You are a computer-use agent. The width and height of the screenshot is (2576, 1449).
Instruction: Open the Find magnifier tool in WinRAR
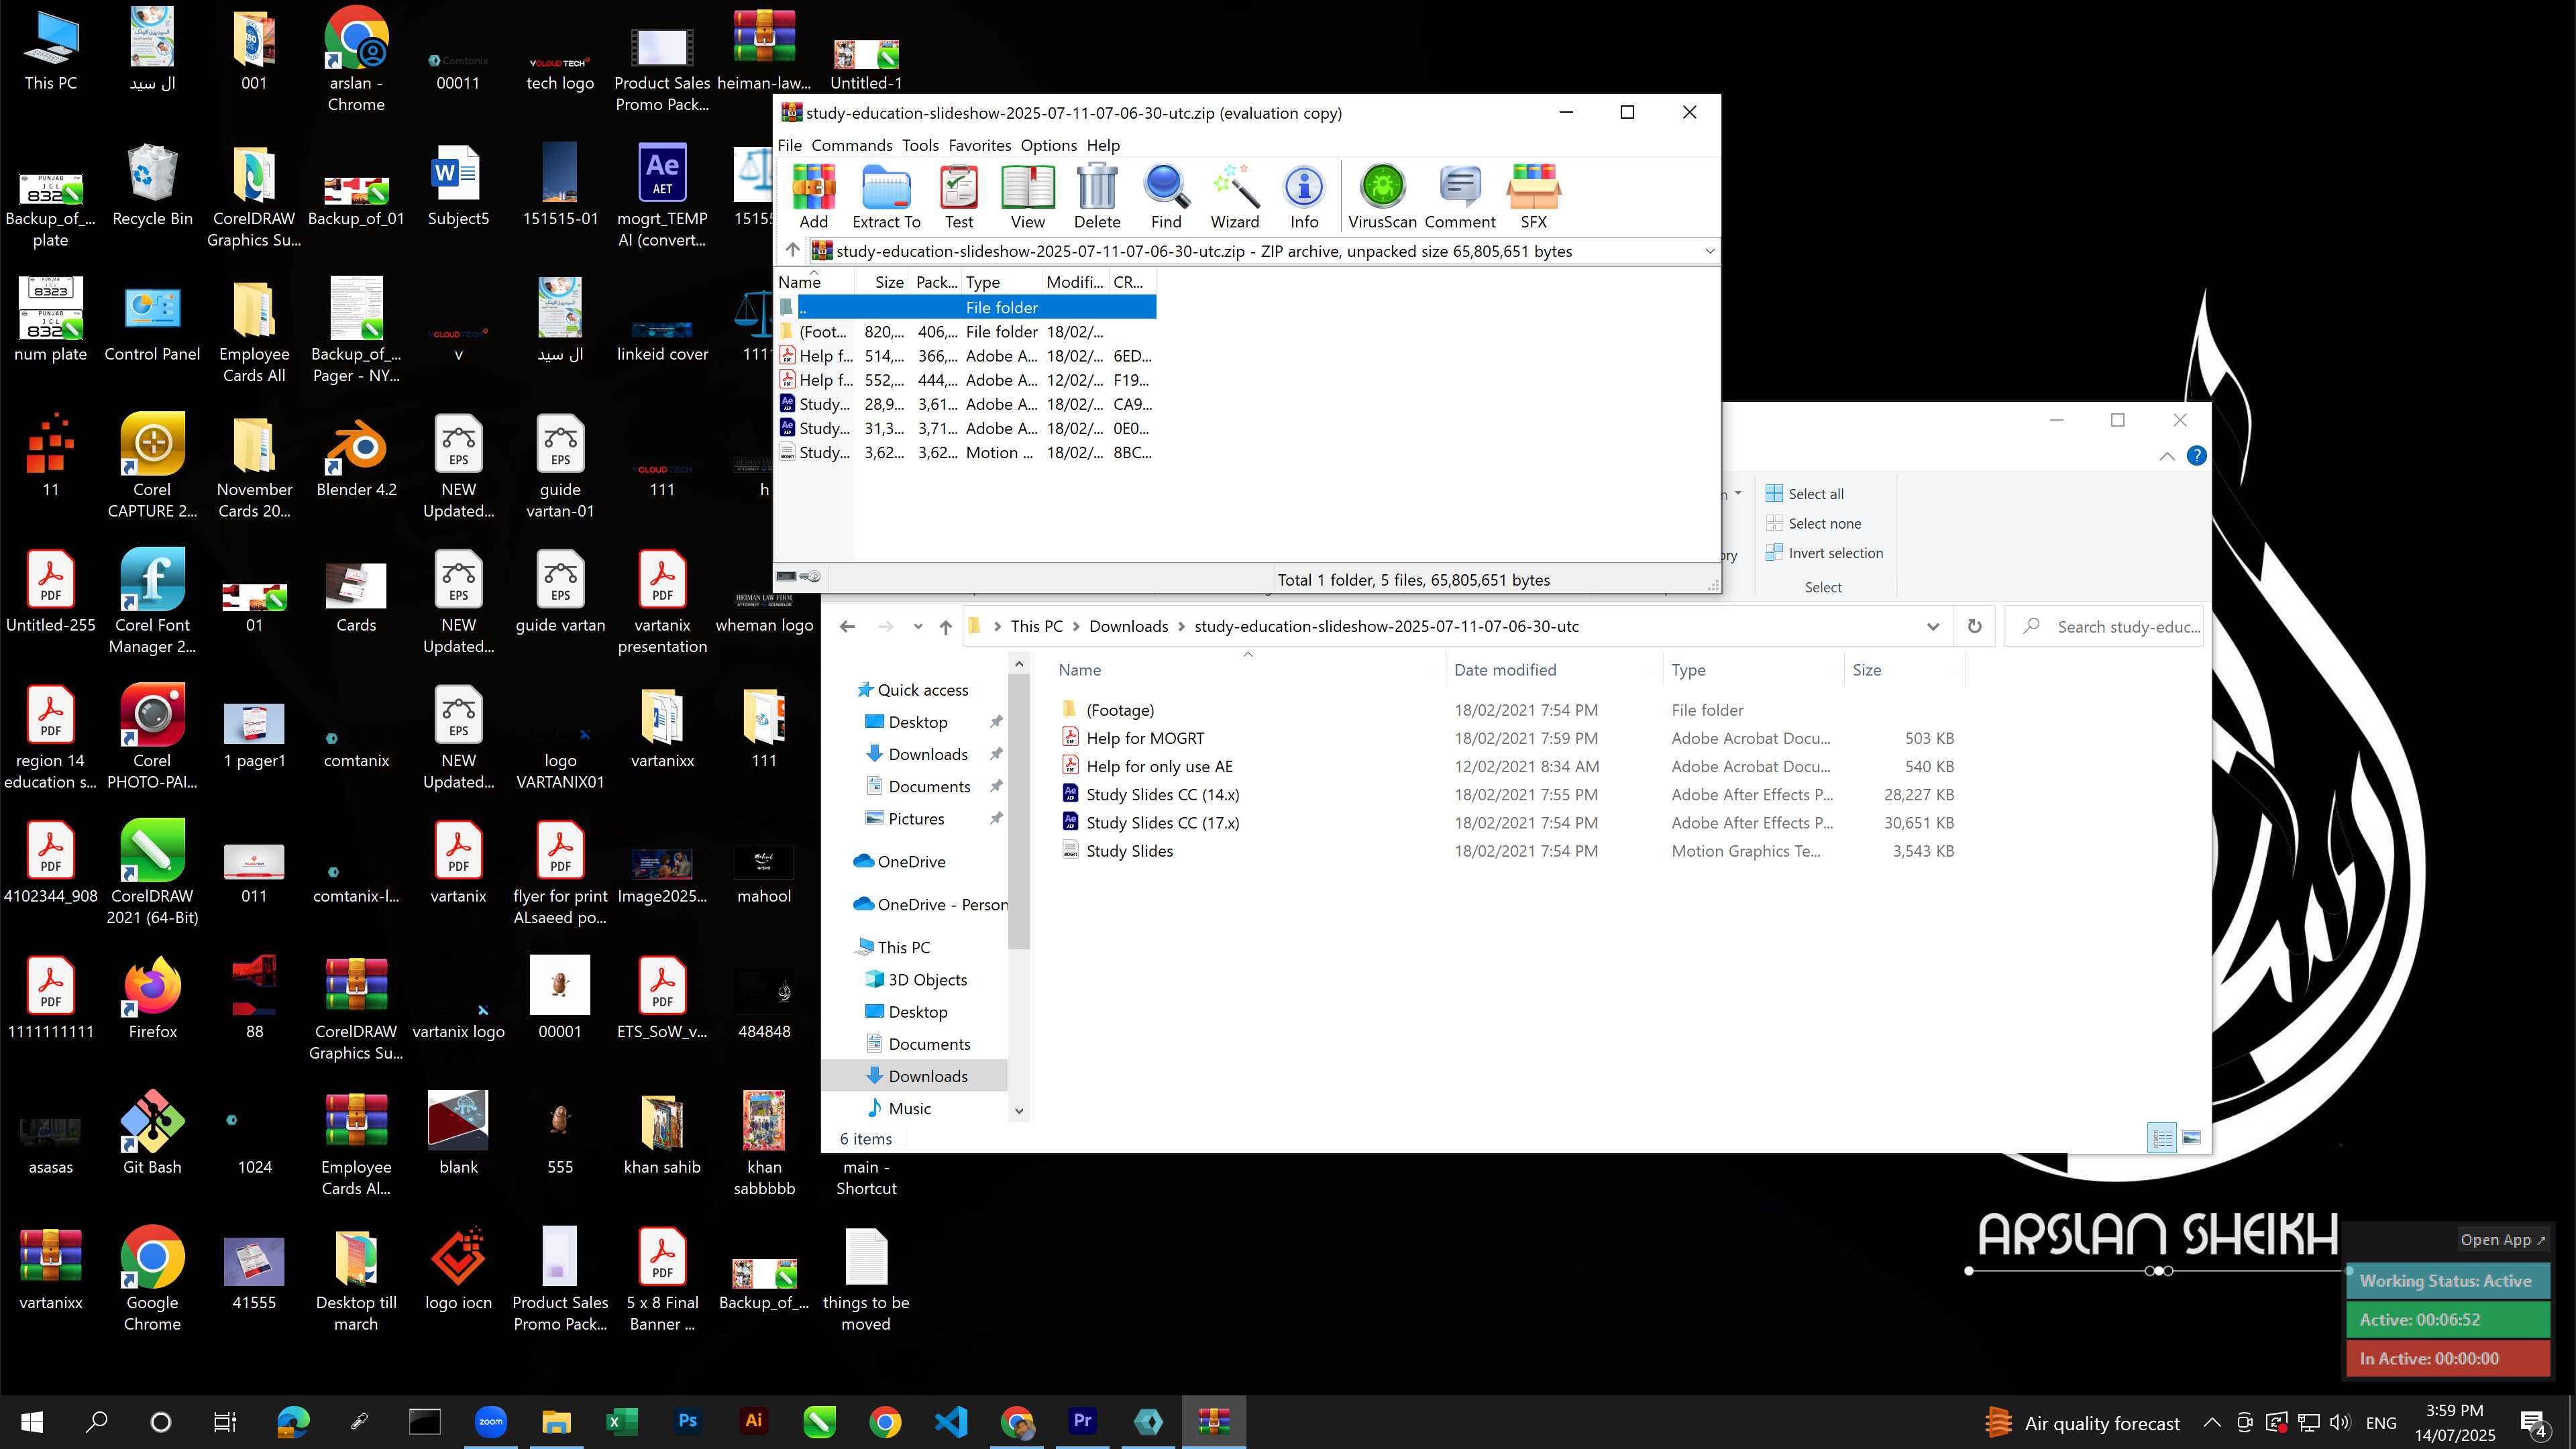[1166, 197]
